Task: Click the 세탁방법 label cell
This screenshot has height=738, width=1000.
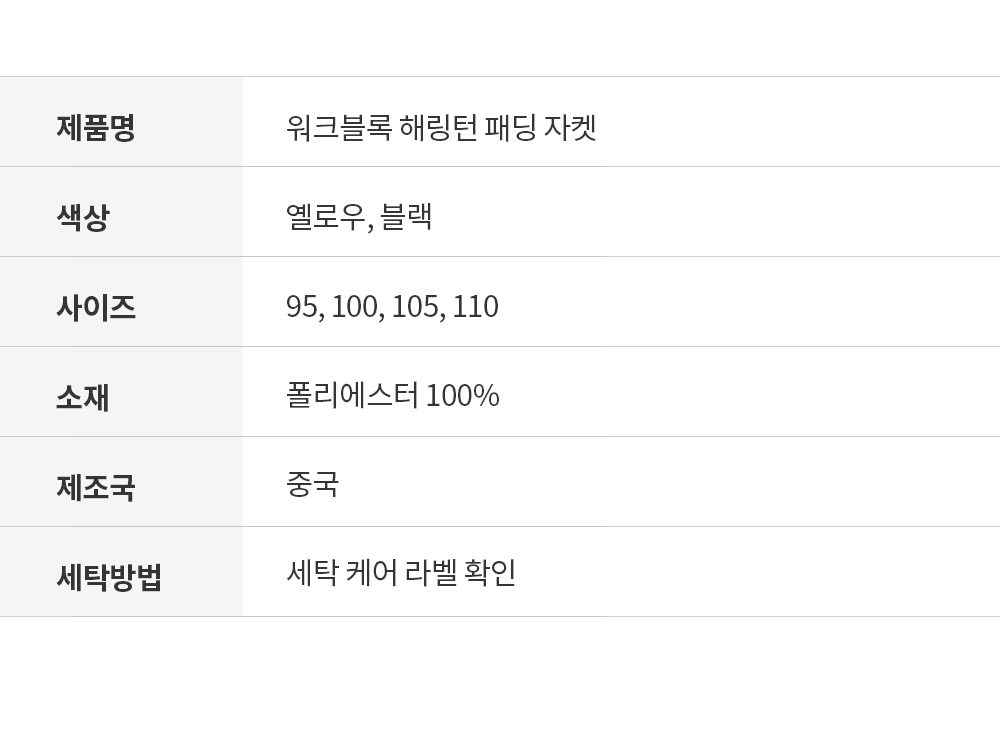Action: click(121, 572)
